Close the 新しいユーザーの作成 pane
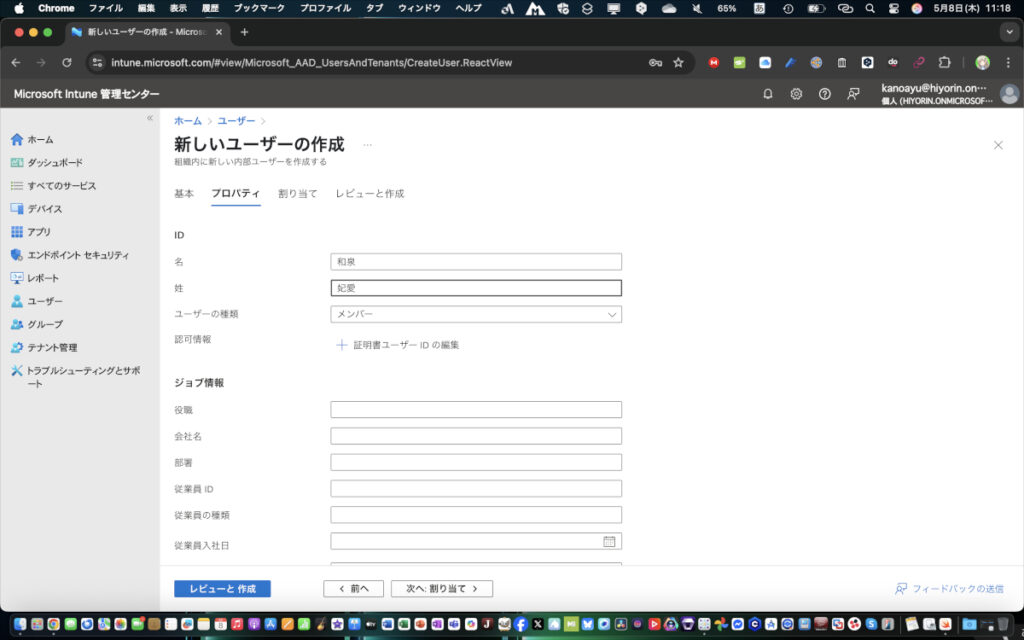Screen dimensions: 1024x640 point(998,145)
